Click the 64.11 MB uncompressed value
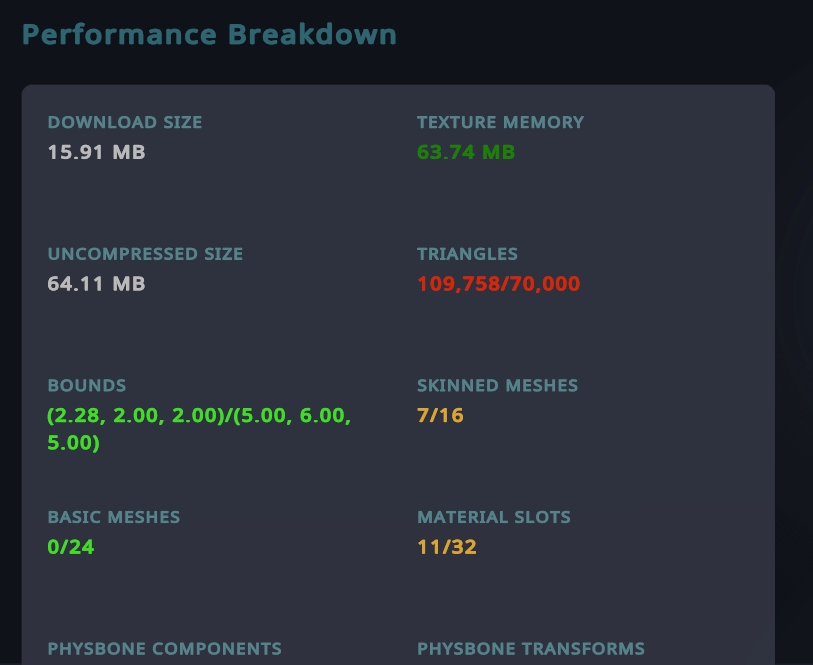 96,284
